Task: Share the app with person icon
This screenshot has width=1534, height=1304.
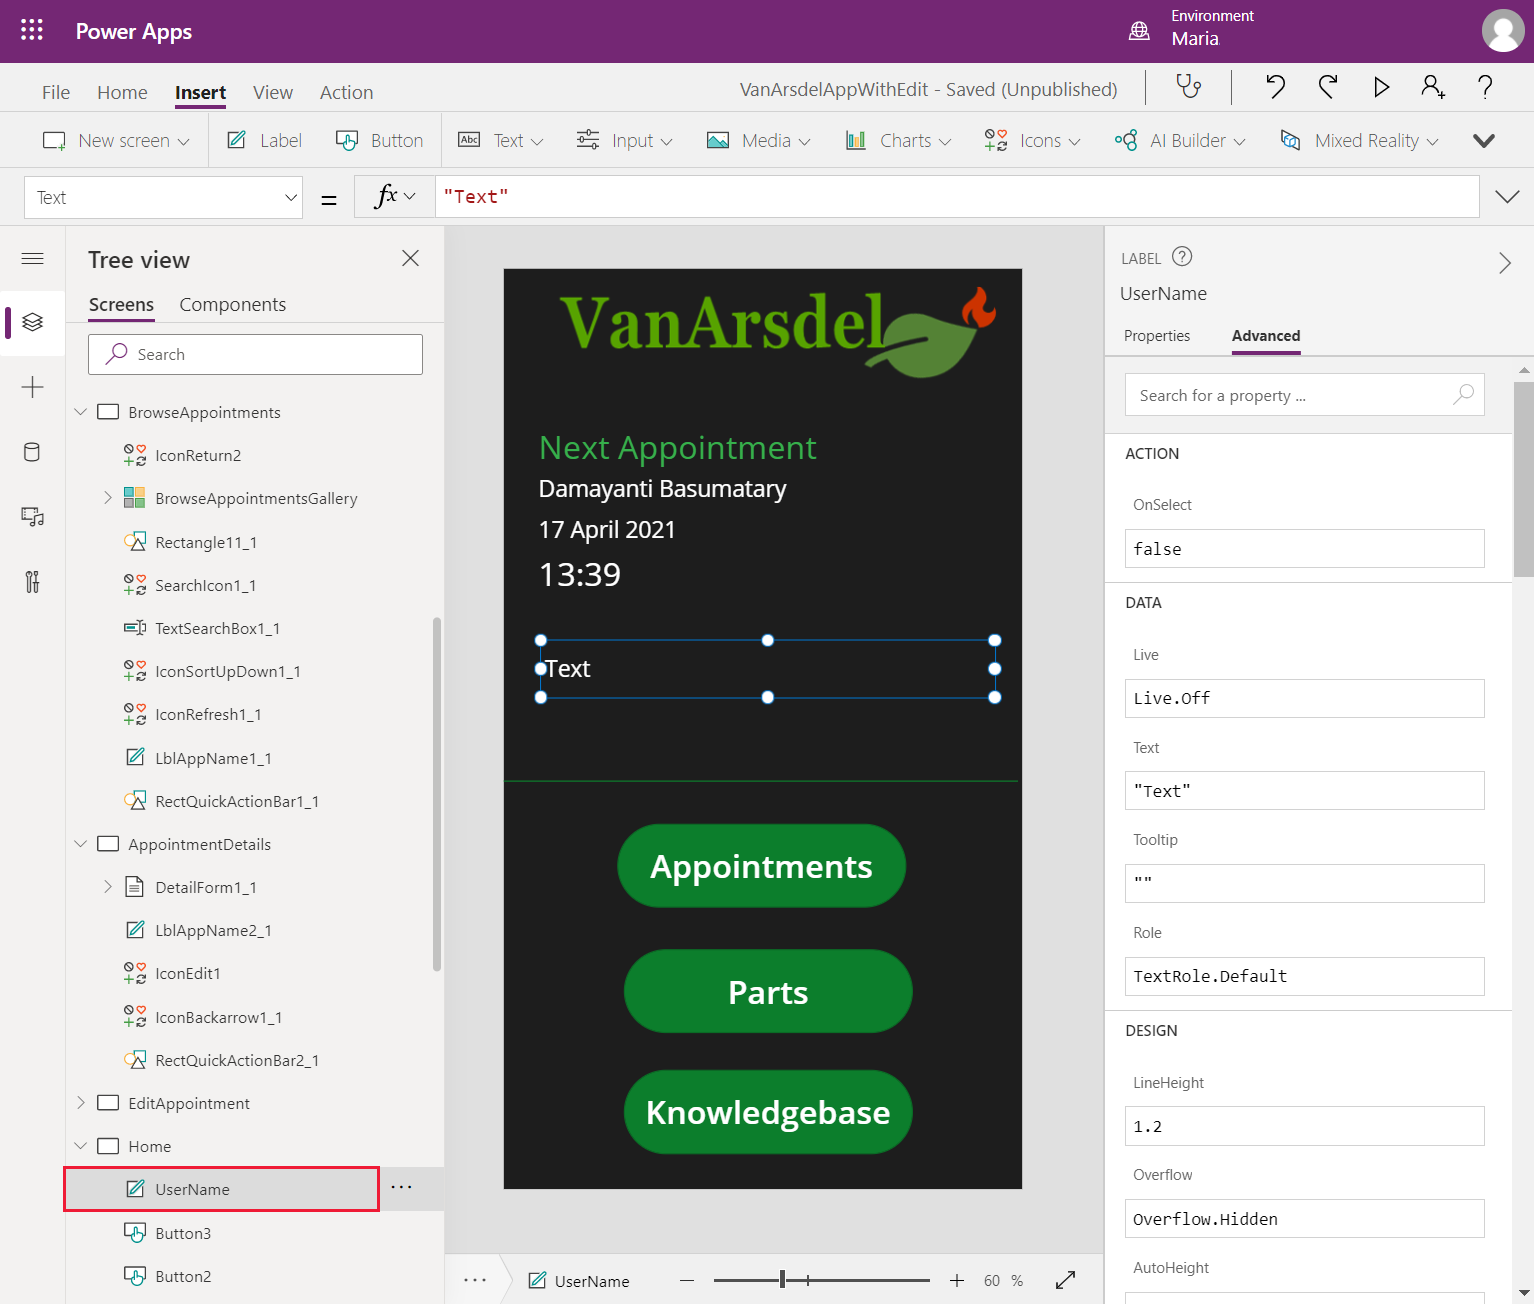Action: point(1433,87)
